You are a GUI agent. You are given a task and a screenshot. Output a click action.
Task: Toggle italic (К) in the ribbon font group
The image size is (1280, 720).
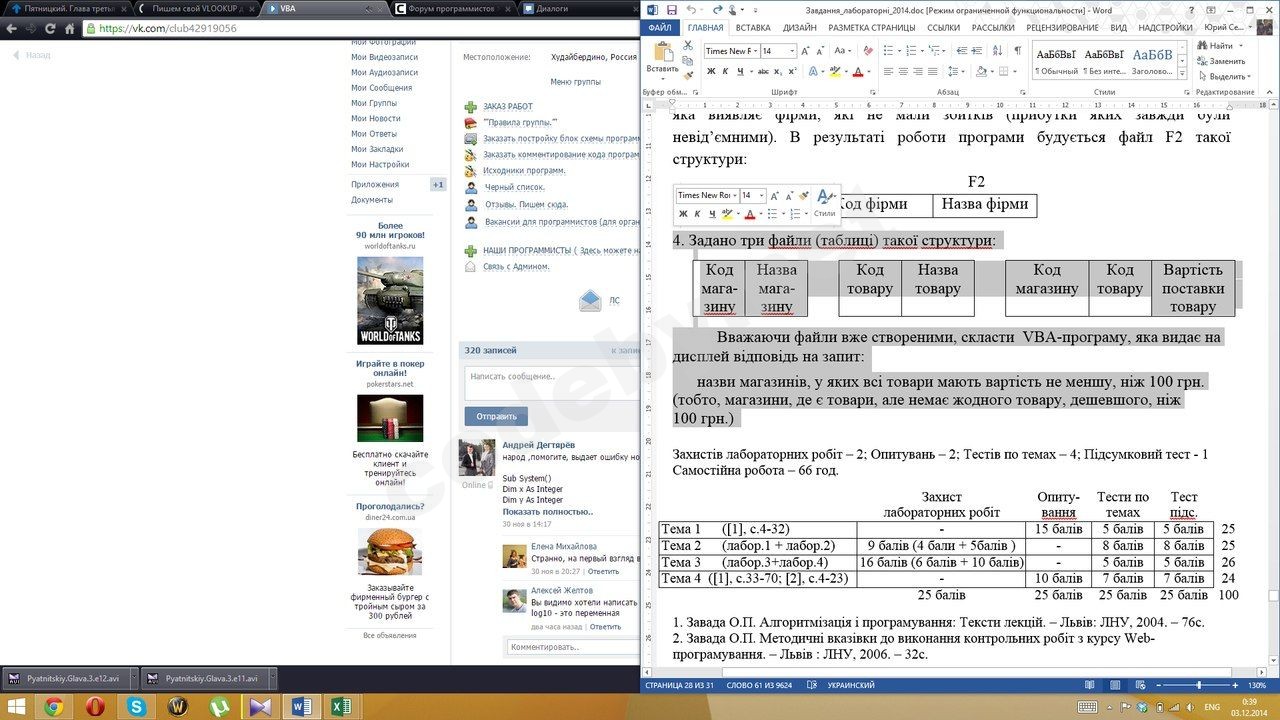click(x=725, y=71)
